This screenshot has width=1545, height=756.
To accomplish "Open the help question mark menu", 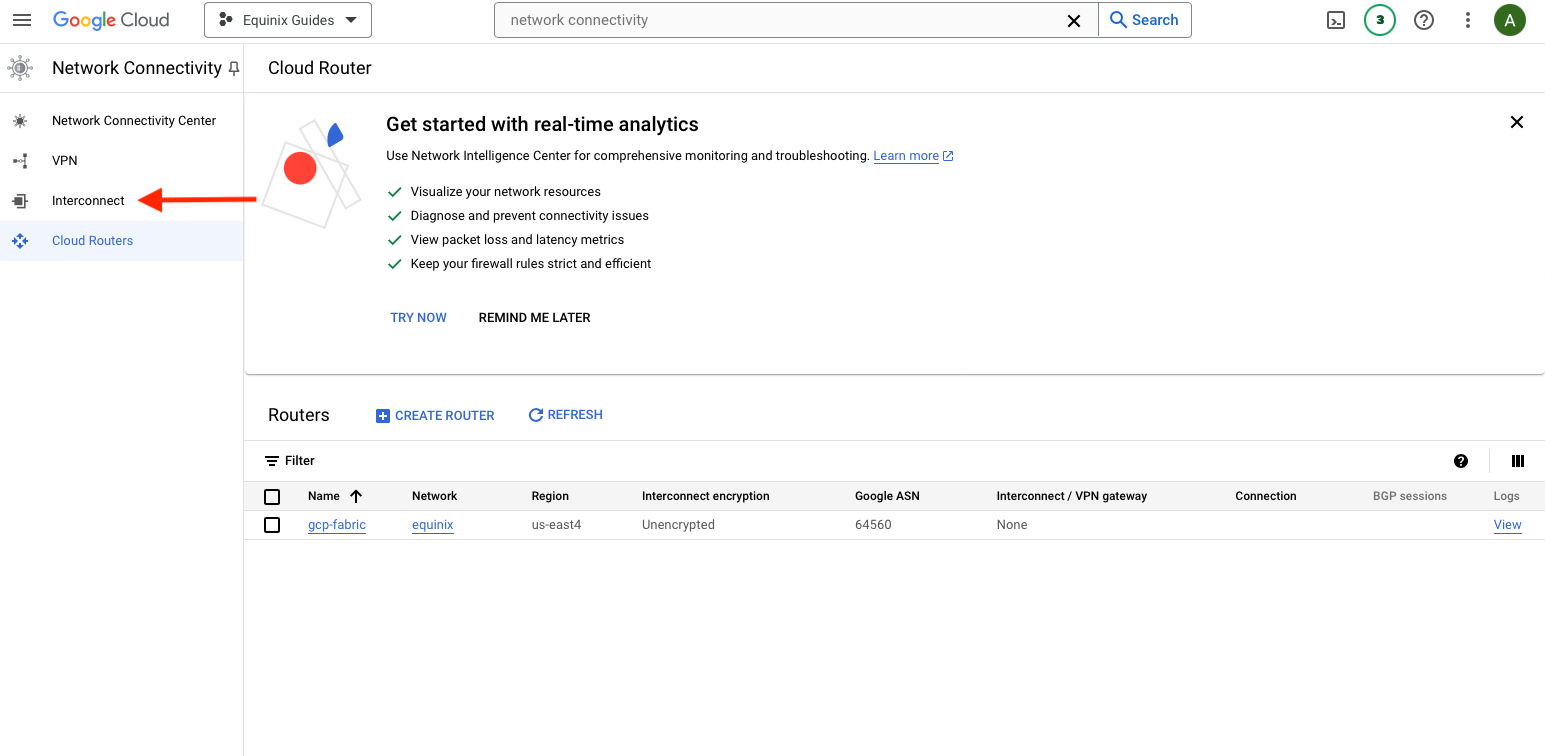I will (1424, 20).
